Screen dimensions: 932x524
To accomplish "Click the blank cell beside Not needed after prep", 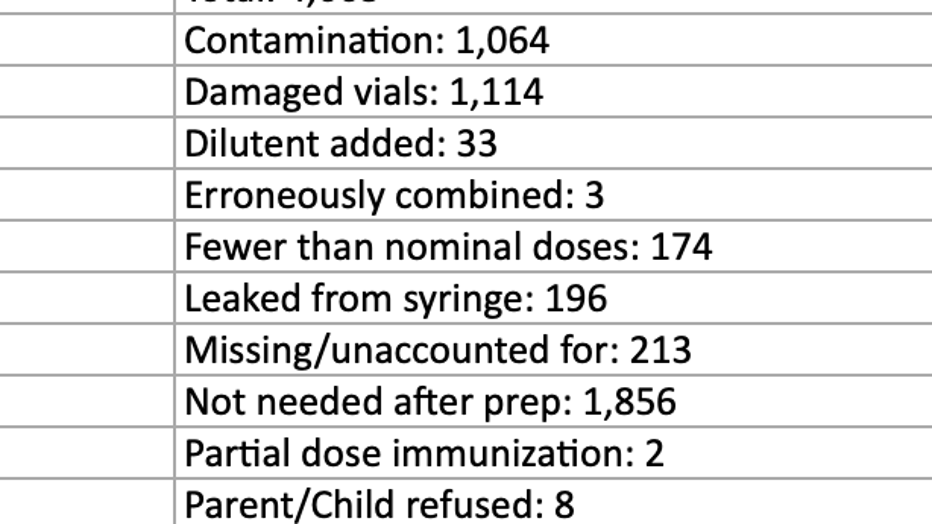I will pos(87,402).
